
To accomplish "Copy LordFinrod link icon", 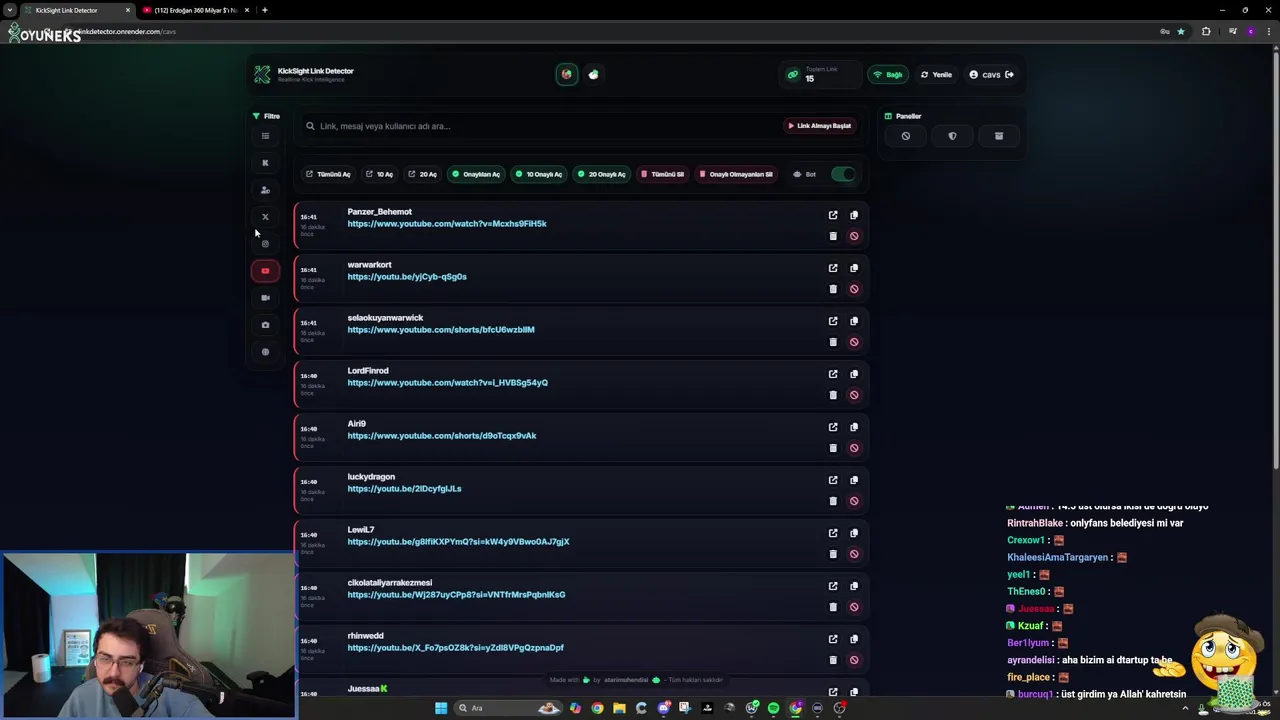I will click(x=854, y=374).
